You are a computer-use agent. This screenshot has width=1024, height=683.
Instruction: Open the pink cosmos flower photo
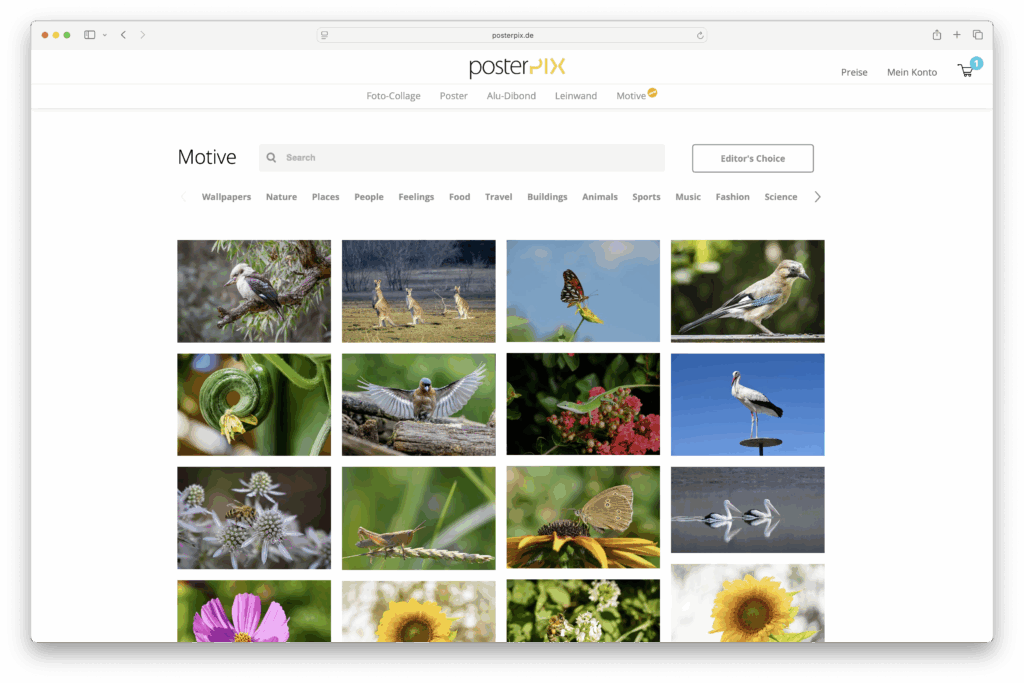[254, 611]
